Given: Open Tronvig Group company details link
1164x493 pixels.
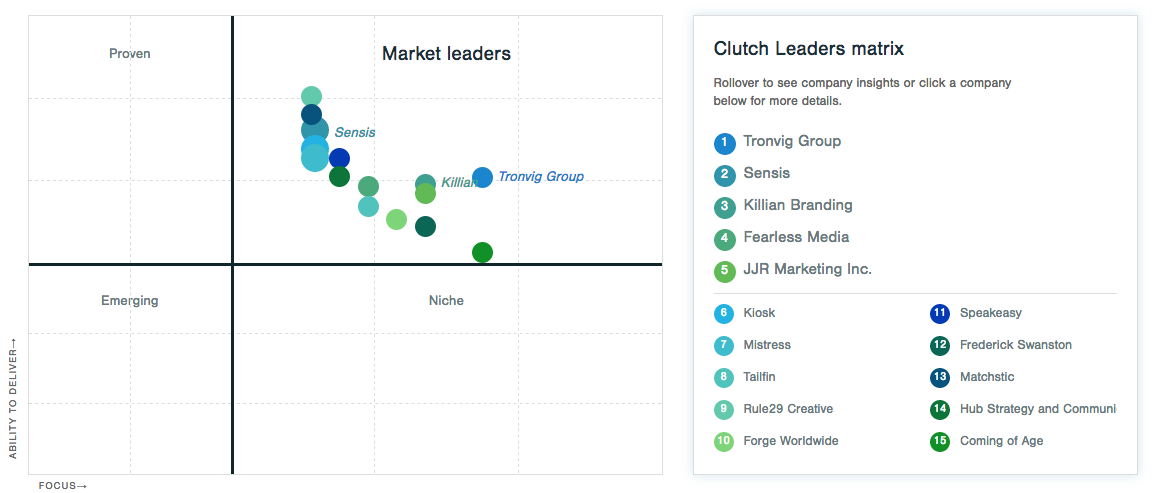Looking at the screenshot, I should pos(792,141).
